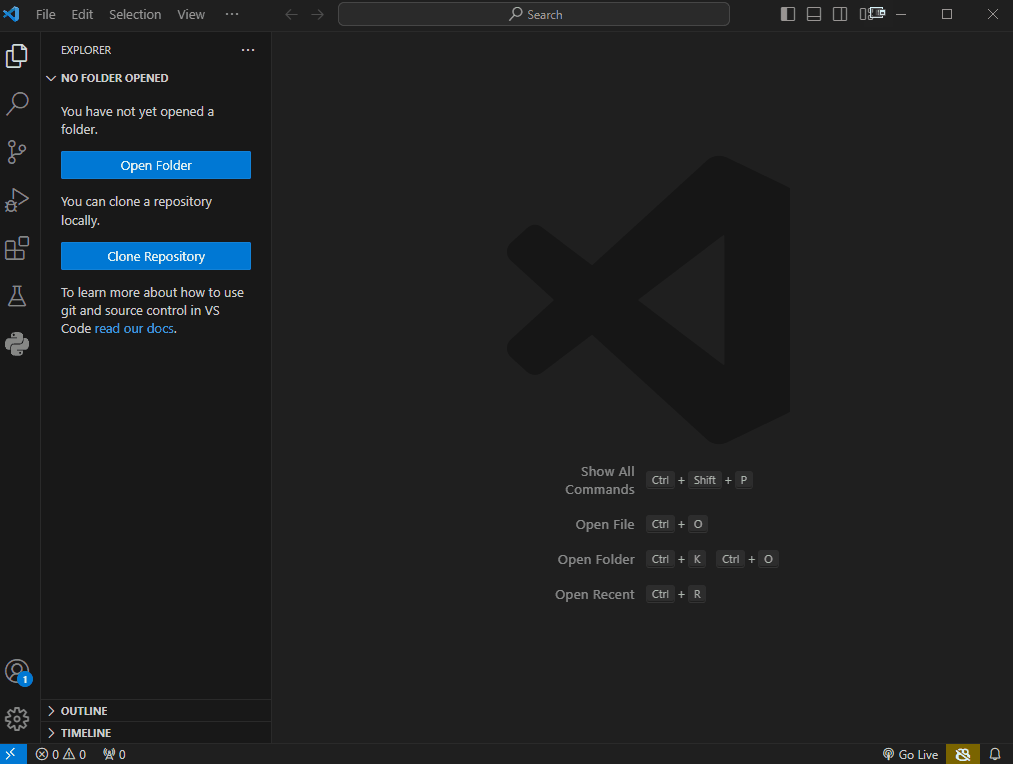1013x764 pixels.
Task: Click the highlighted status bar icon beside Go Live
Action: (963, 754)
